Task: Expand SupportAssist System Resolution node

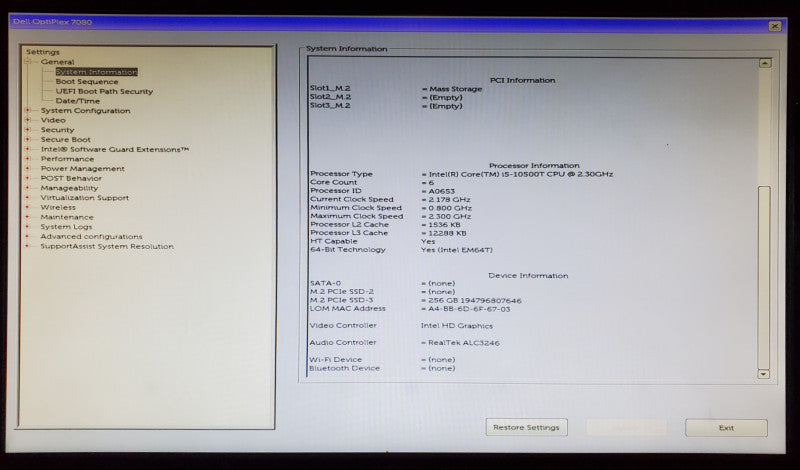Action: (x=28, y=246)
